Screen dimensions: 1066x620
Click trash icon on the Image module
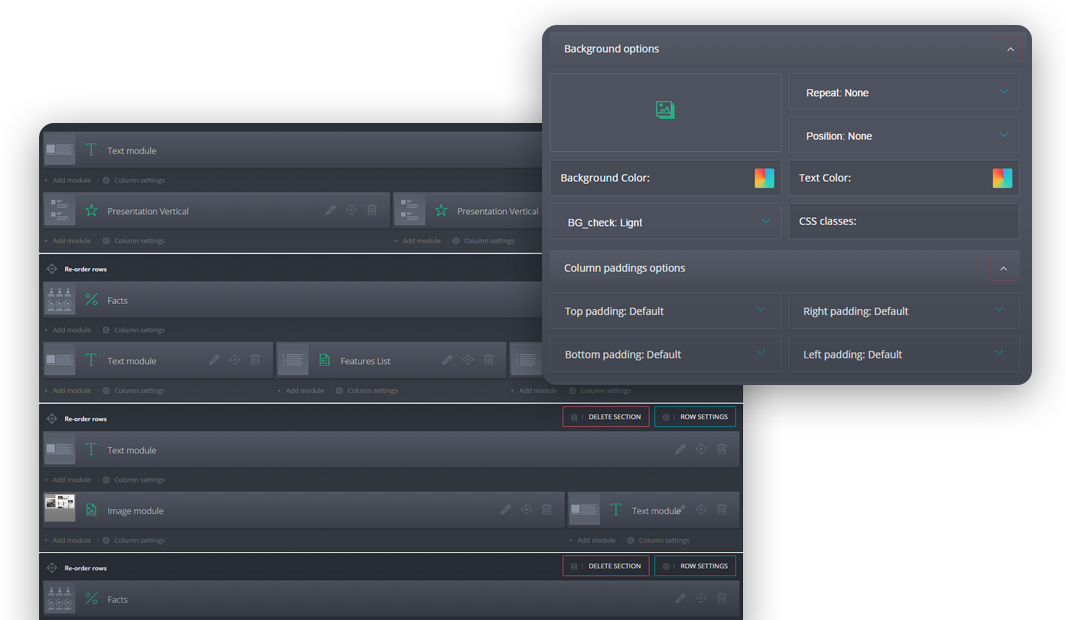(x=547, y=510)
